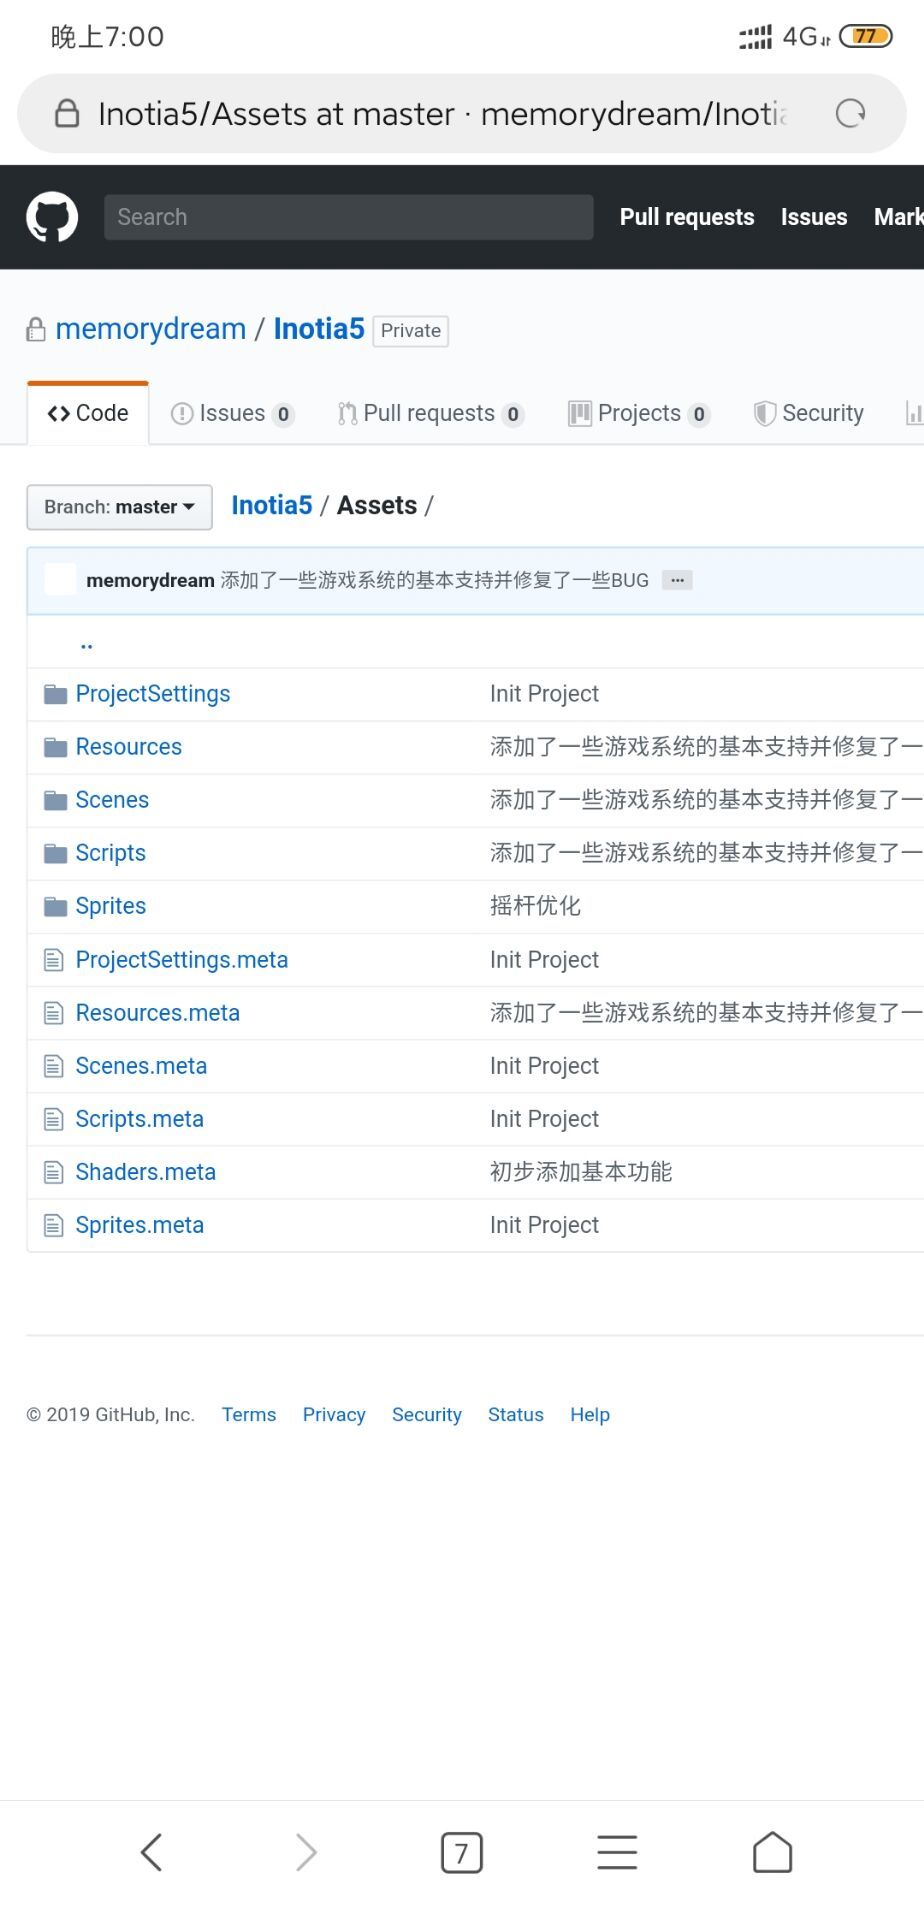Switch to the Issues tab

232,413
